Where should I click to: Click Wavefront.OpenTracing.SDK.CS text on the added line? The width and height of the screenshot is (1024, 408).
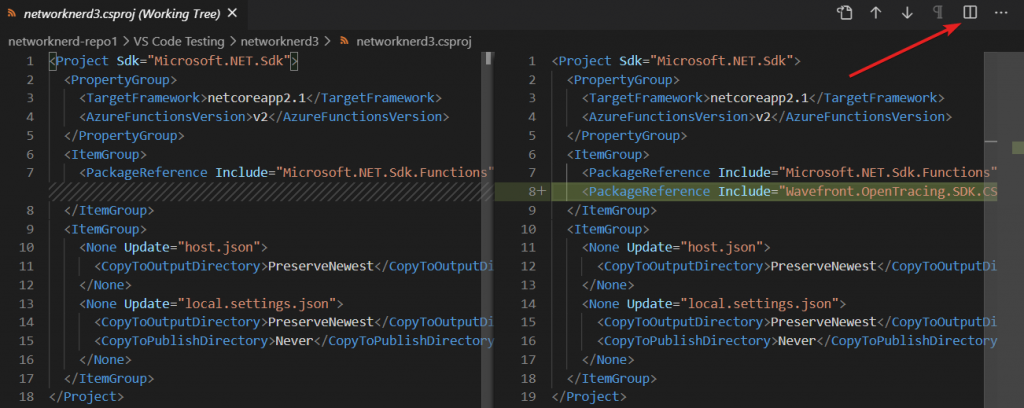tap(891, 191)
